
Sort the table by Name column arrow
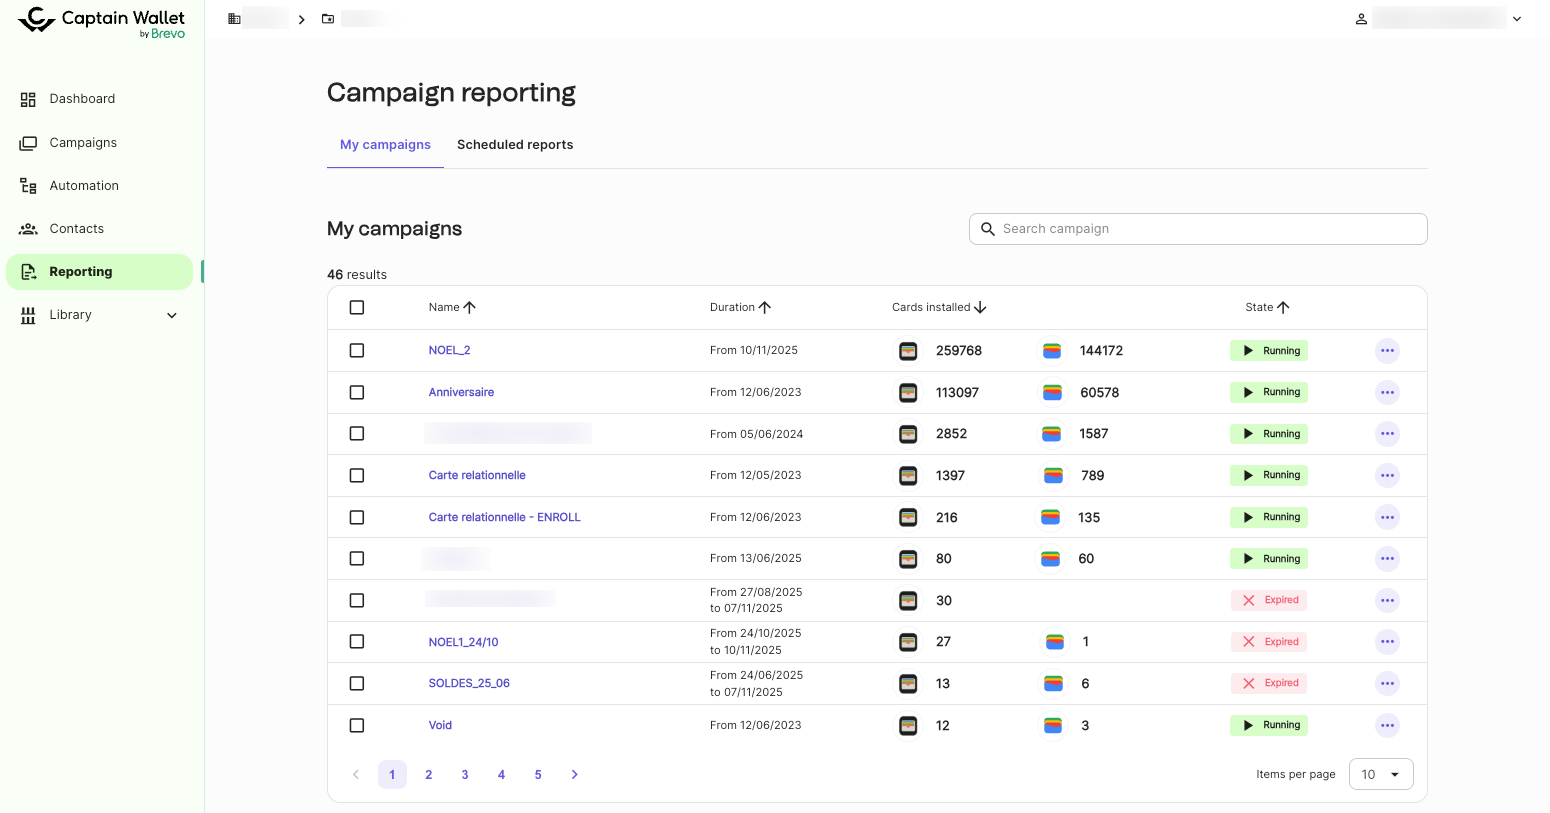point(470,308)
